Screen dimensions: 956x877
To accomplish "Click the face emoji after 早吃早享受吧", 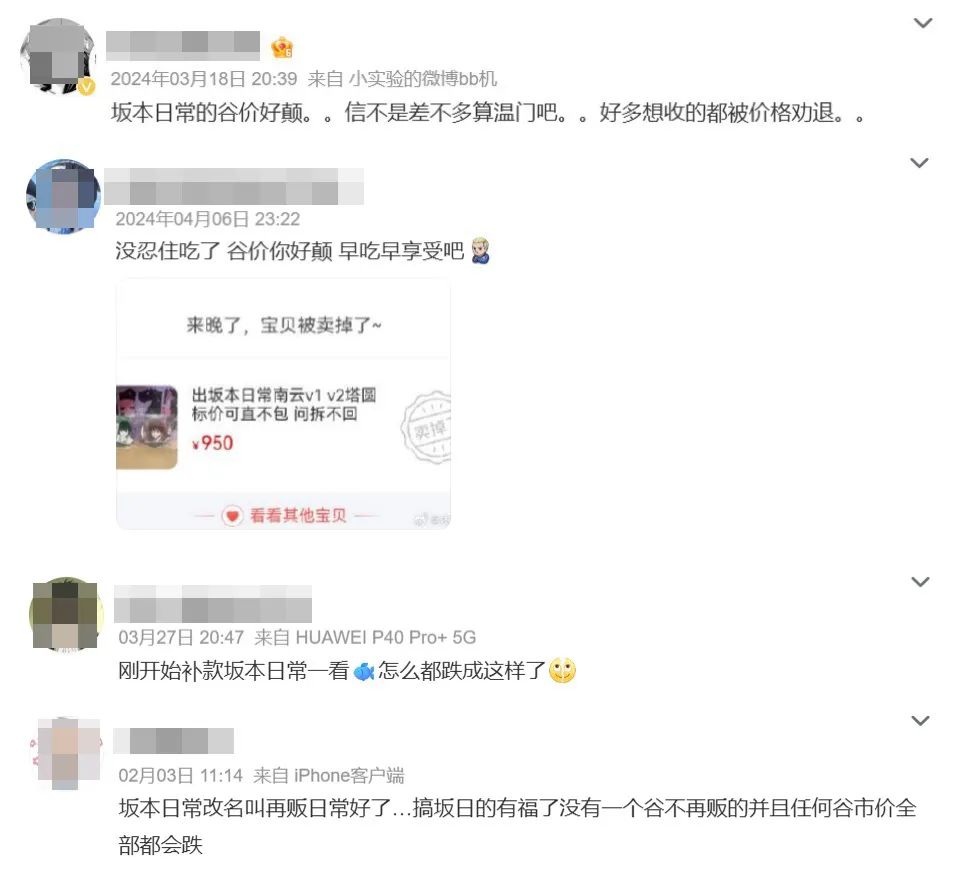I will [481, 251].
